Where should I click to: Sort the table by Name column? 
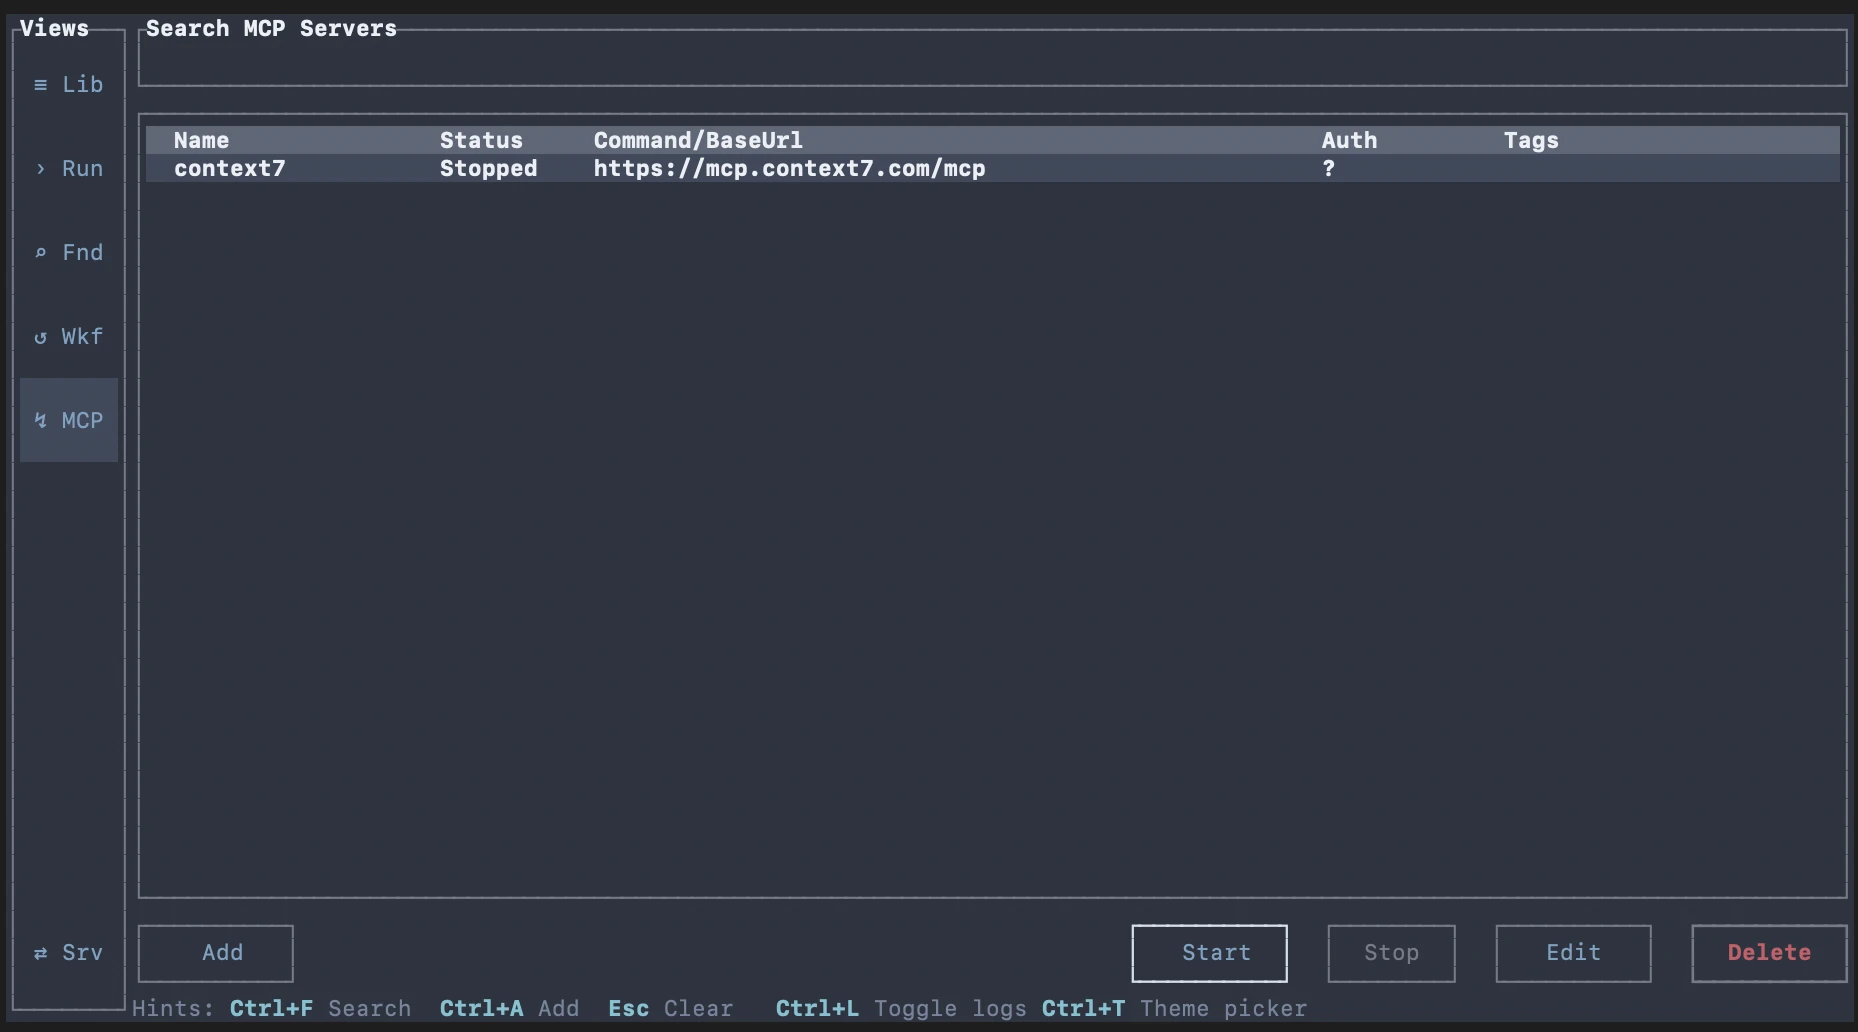pos(201,140)
